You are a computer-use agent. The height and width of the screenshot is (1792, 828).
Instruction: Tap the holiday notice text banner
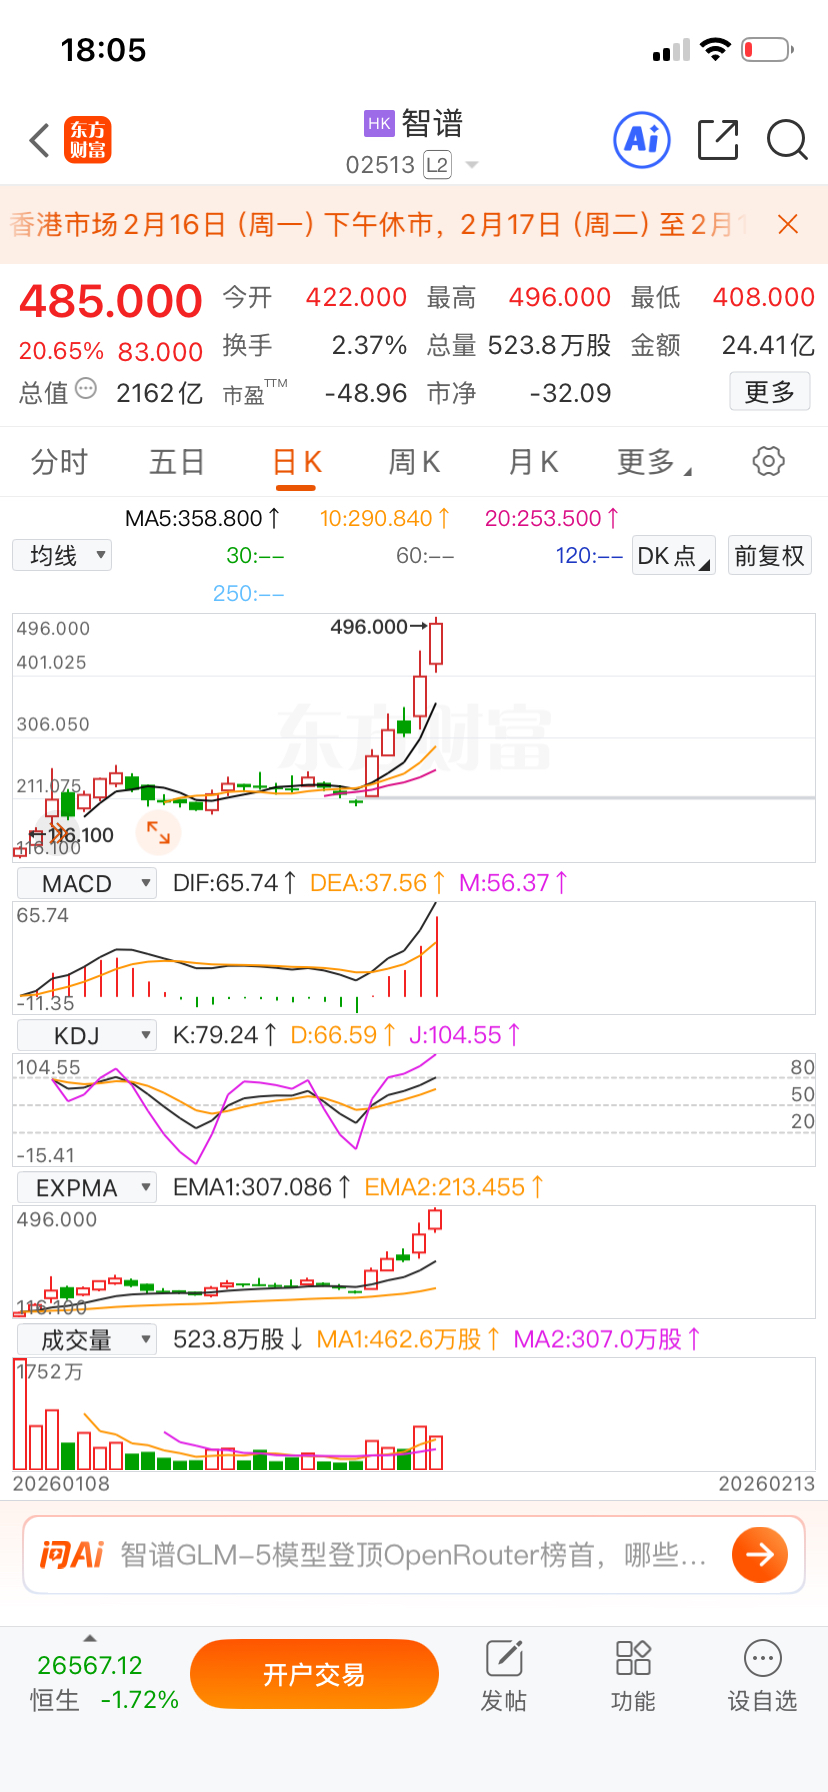(380, 224)
